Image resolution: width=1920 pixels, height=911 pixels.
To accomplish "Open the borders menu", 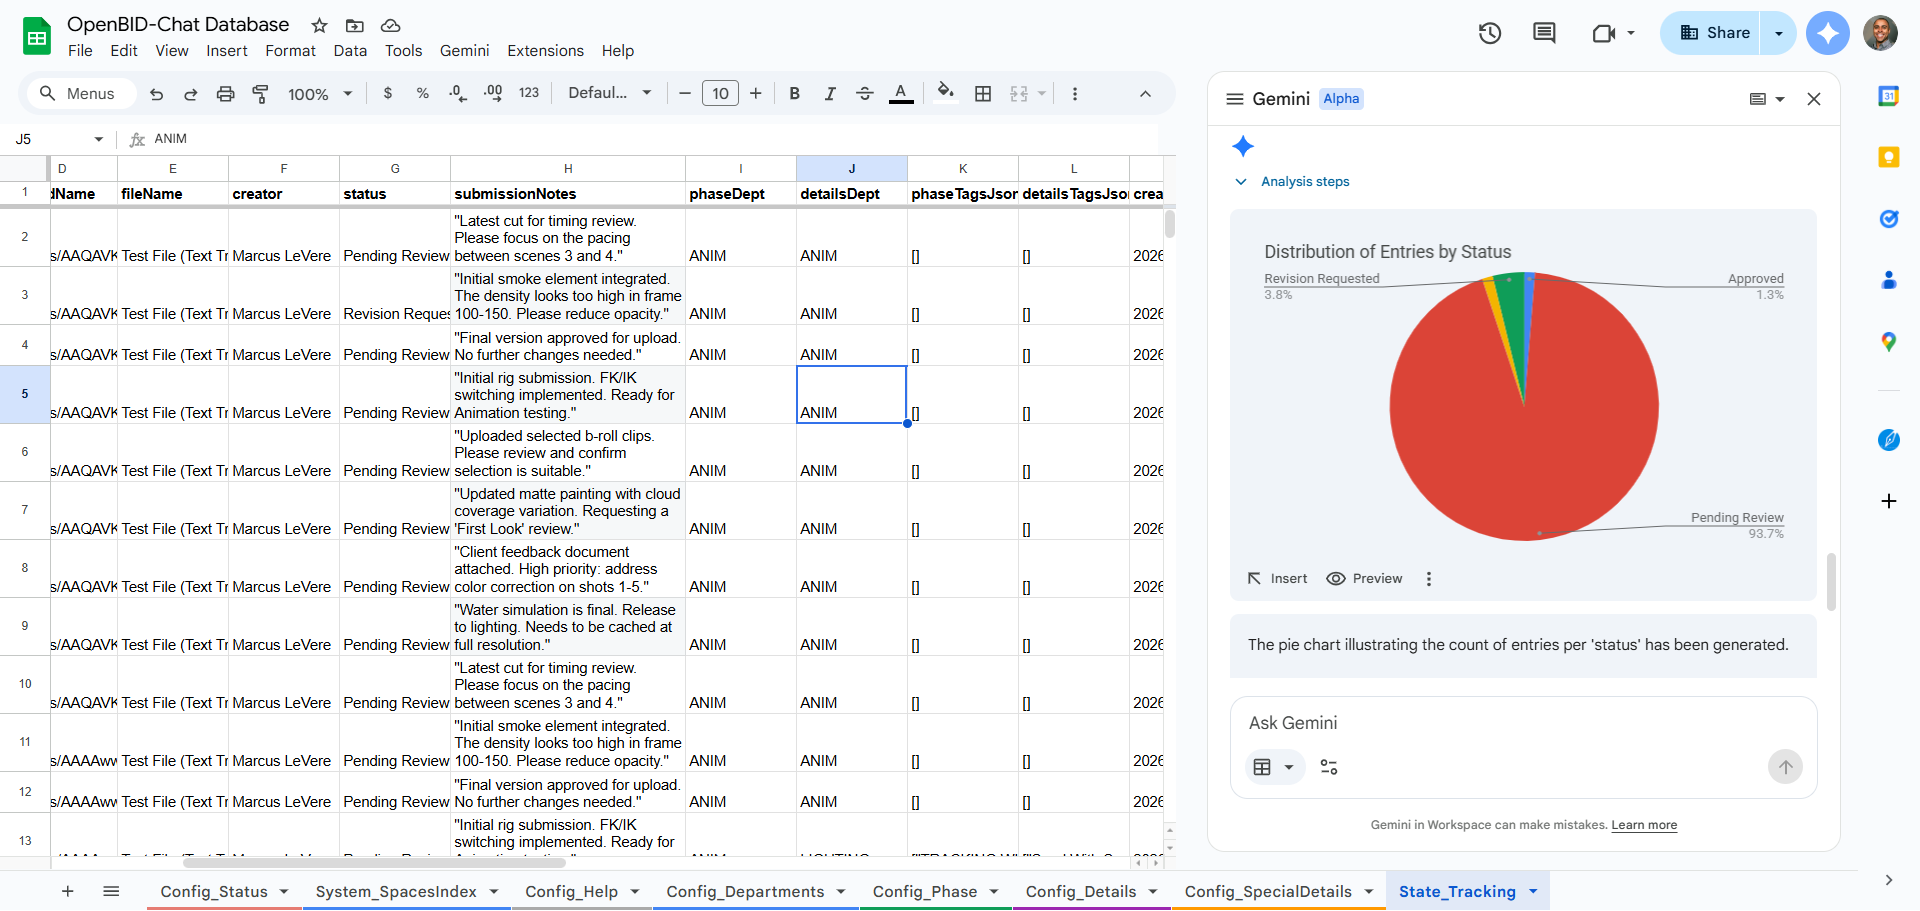I will click(983, 93).
